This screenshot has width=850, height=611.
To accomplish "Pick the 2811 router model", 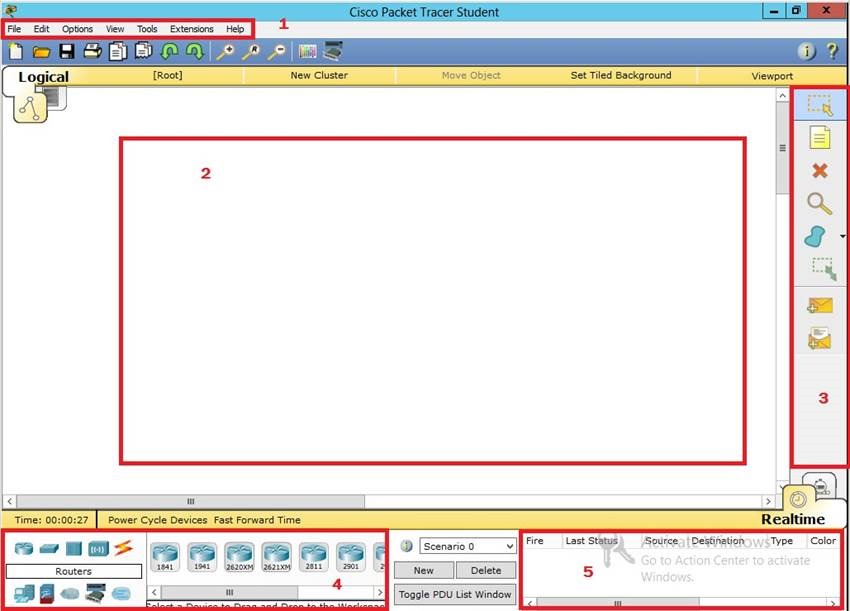I will click(314, 557).
